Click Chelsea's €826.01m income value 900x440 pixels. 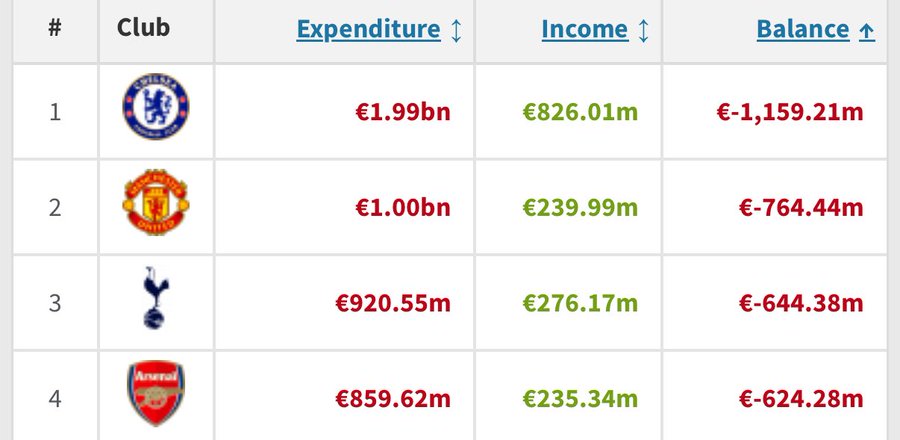click(x=580, y=112)
